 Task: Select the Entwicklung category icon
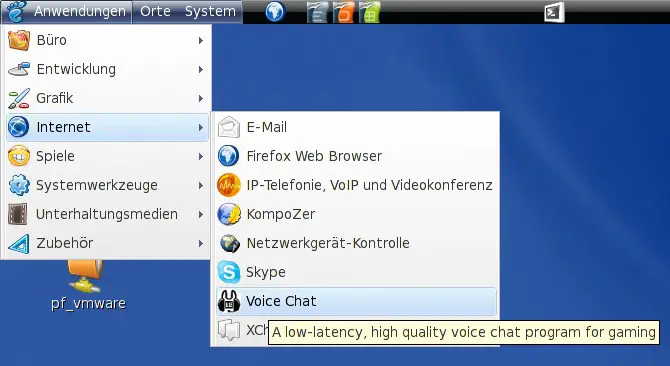19,69
